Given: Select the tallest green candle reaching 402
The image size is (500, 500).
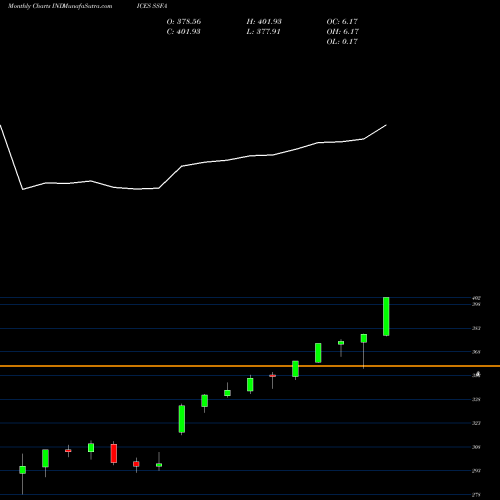Looking at the screenshot, I should tap(386, 316).
